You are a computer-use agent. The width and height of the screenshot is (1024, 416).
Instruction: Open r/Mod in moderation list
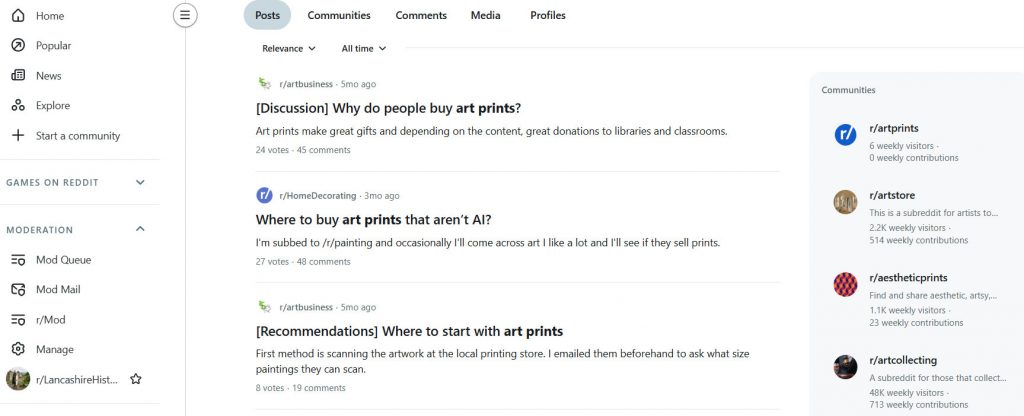click(50, 320)
